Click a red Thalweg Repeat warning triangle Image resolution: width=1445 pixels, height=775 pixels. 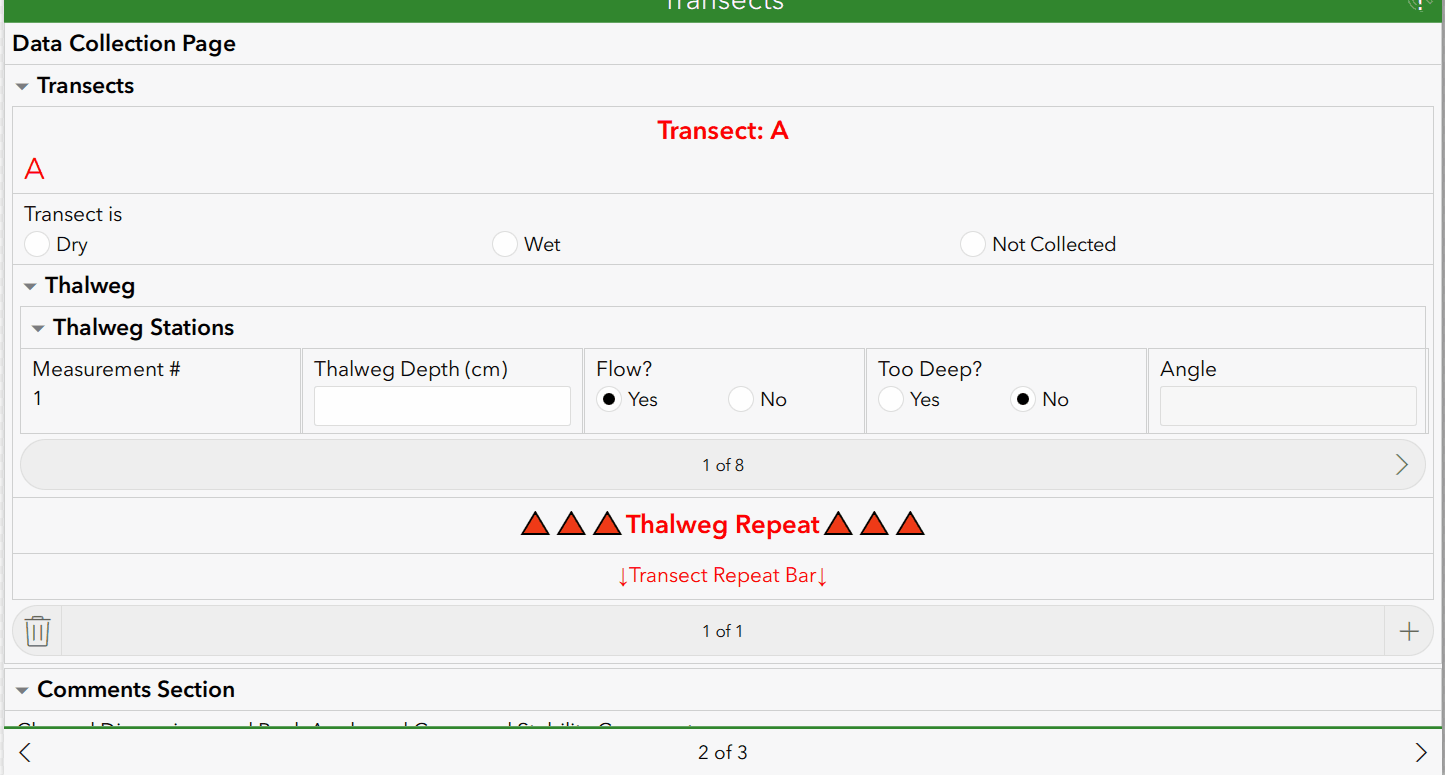point(536,522)
